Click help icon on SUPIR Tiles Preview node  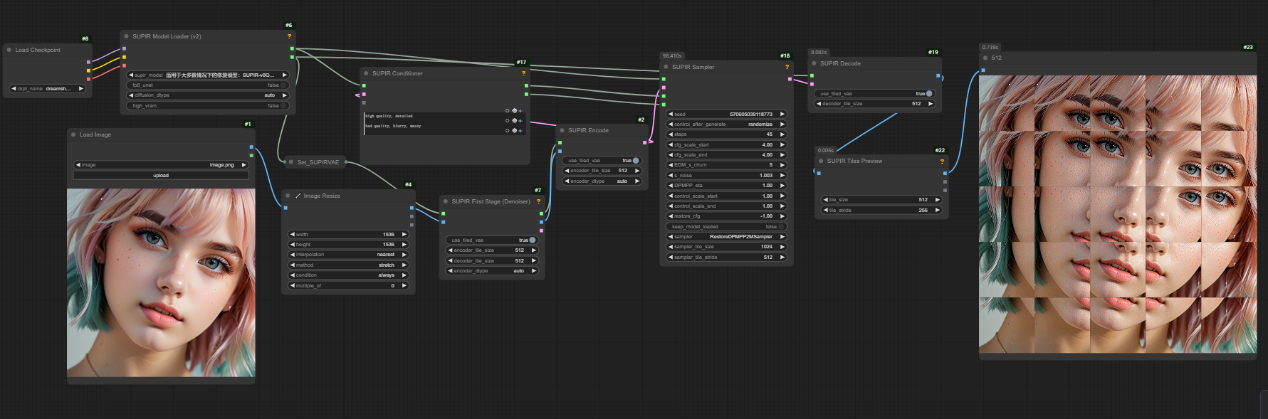point(941,161)
